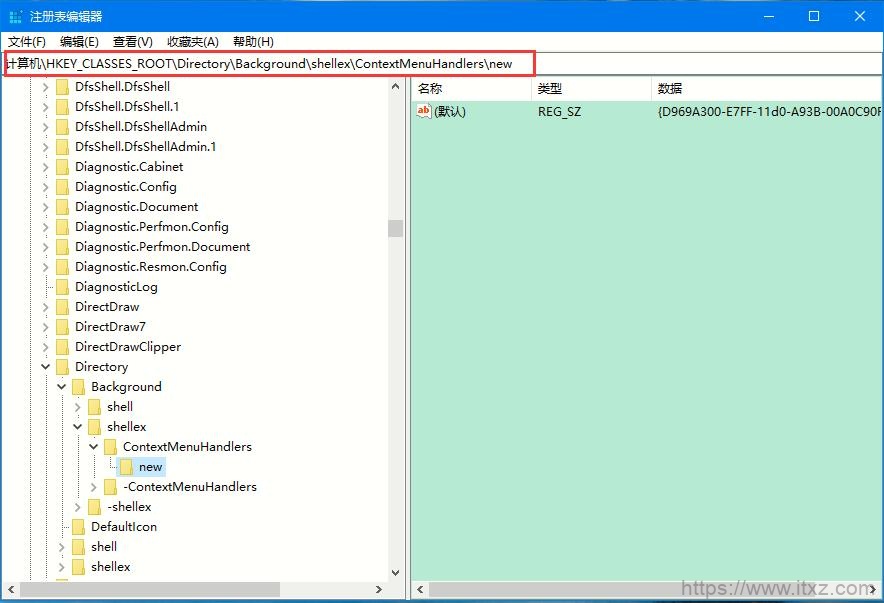Select the Diagnostic.Cabinet tree item
The height and width of the screenshot is (603, 884).
click(x=129, y=167)
